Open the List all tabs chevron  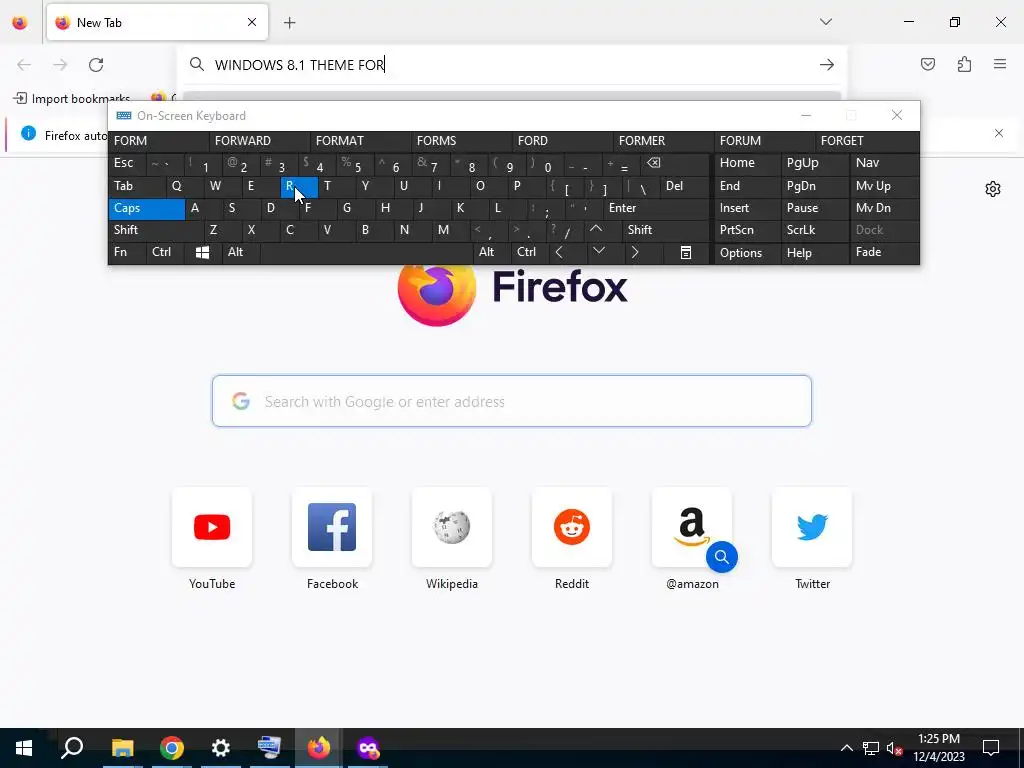pos(825,22)
